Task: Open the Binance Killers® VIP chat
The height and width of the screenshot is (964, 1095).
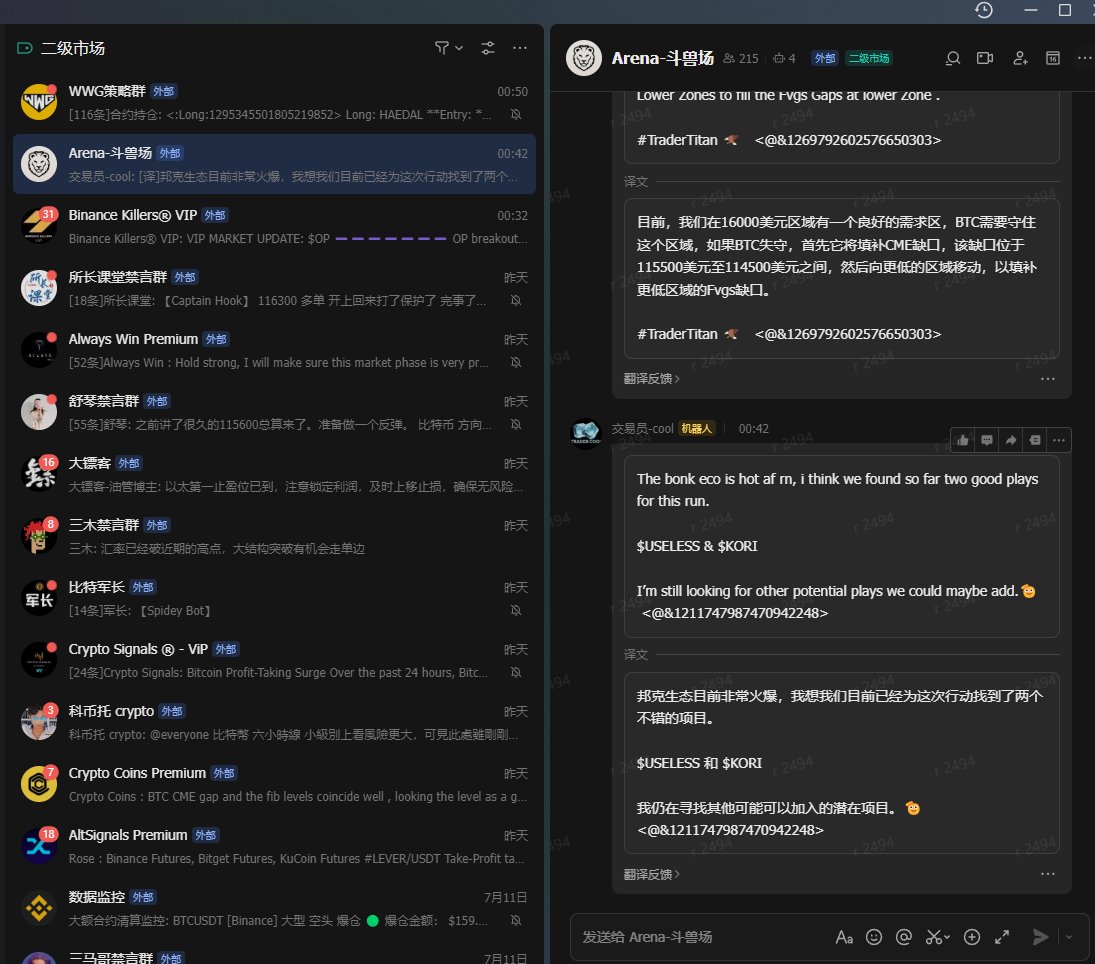Action: [x=274, y=226]
